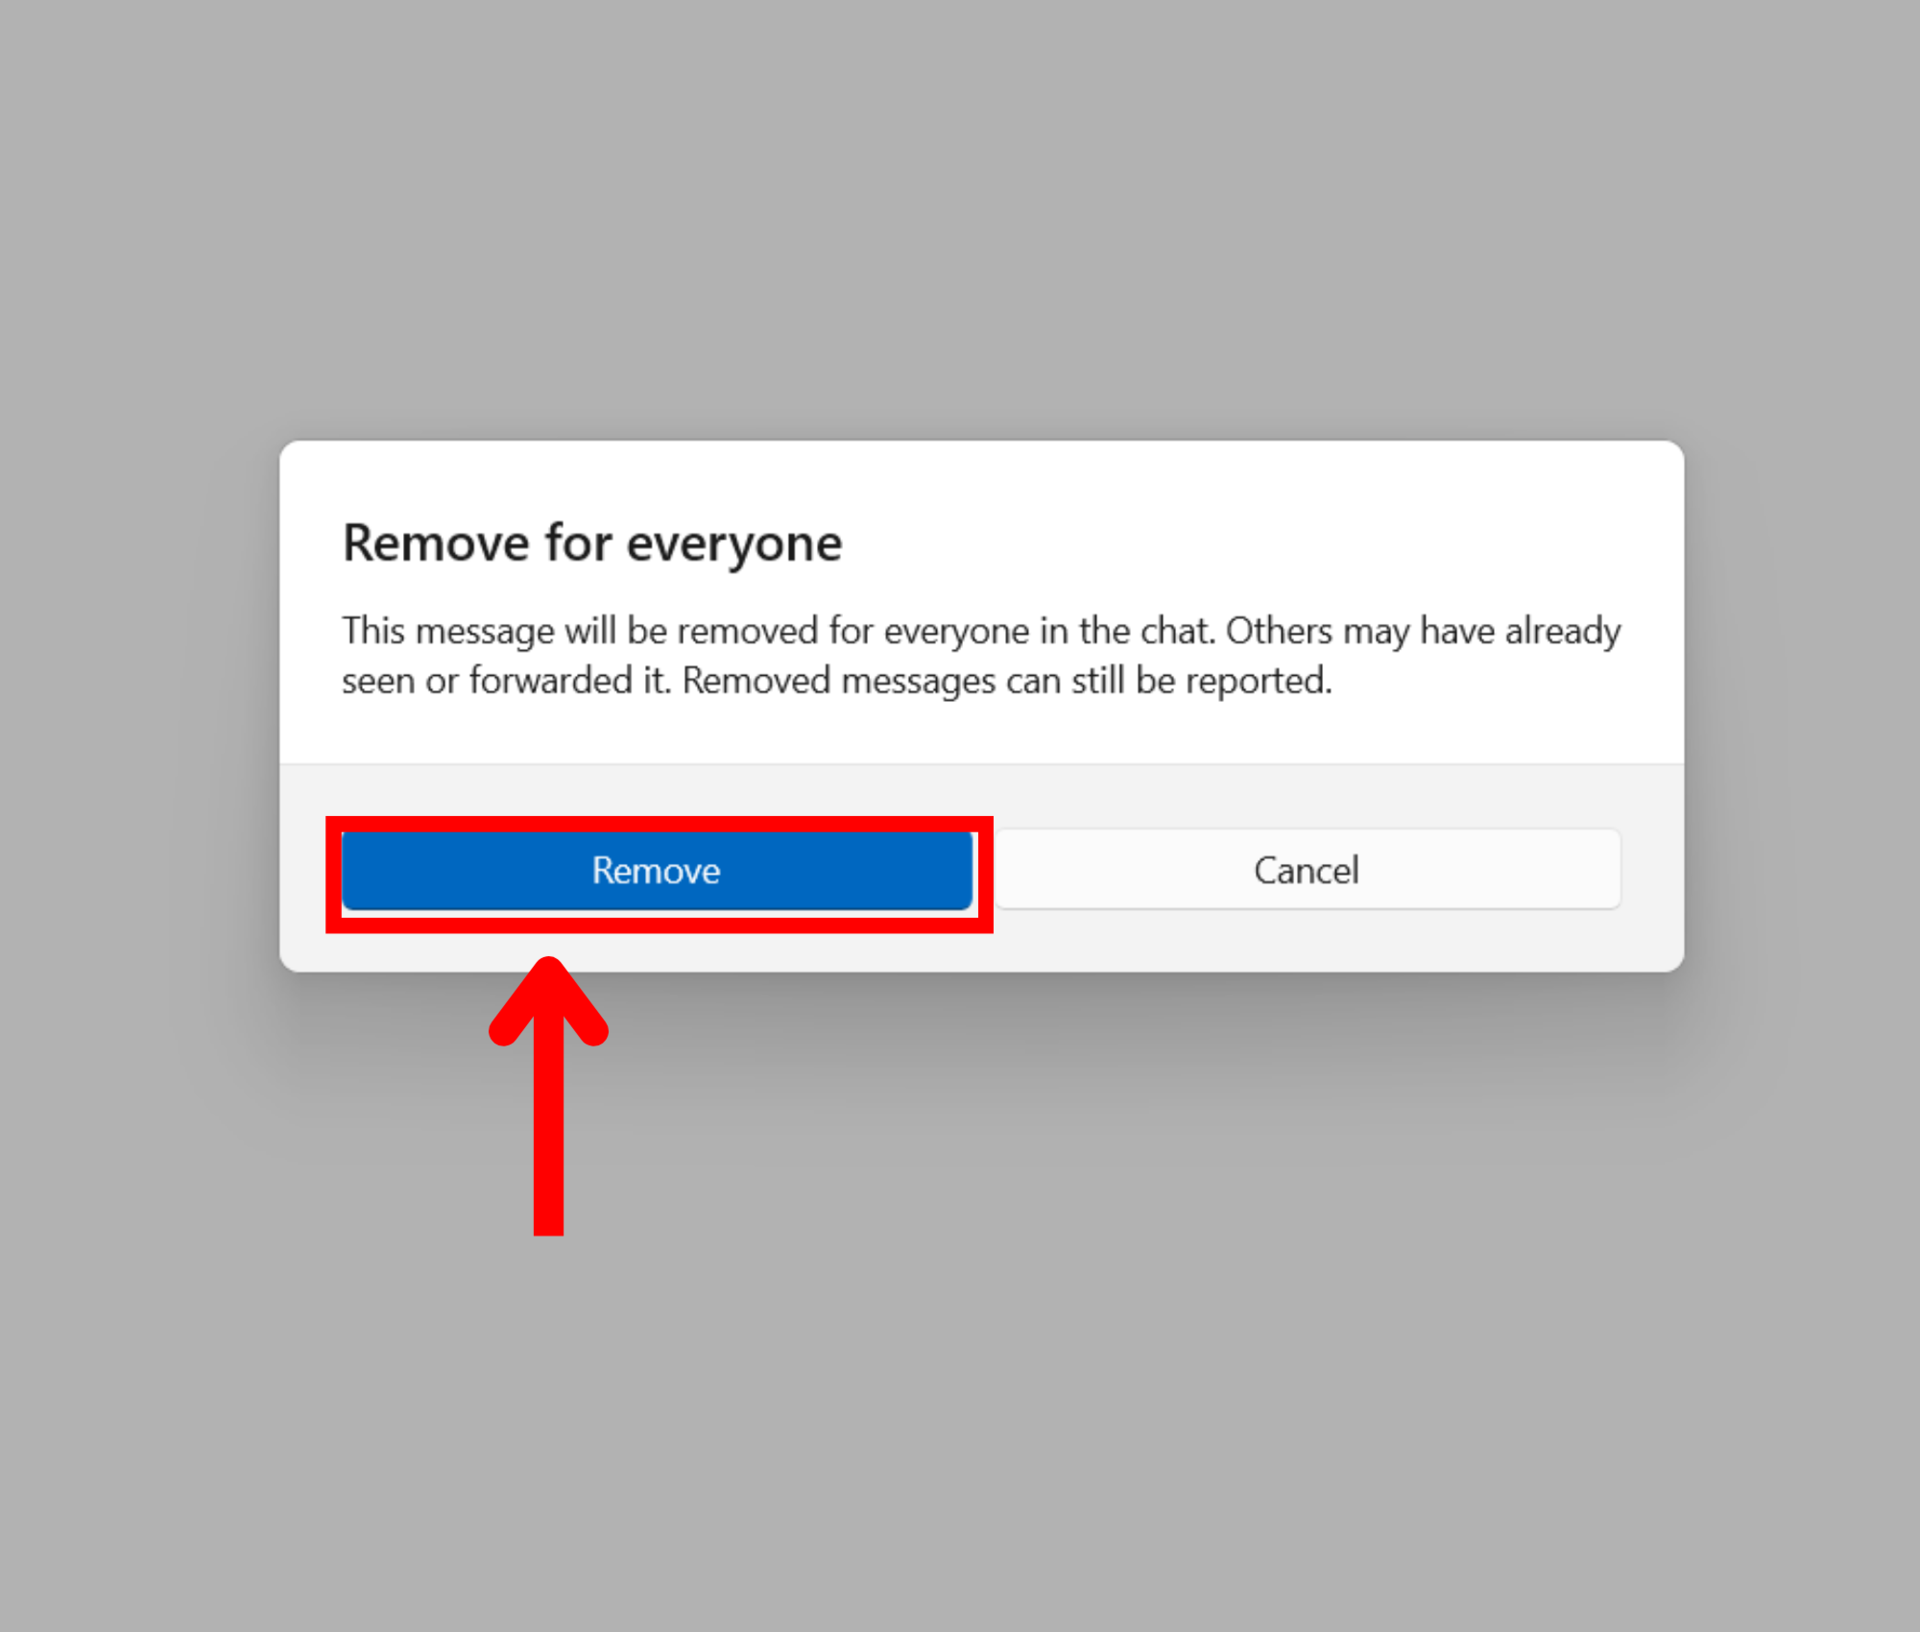Click the gray footer strip between the buttons
The height and width of the screenshot is (1632, 1920).
click(x=984, y=870)
